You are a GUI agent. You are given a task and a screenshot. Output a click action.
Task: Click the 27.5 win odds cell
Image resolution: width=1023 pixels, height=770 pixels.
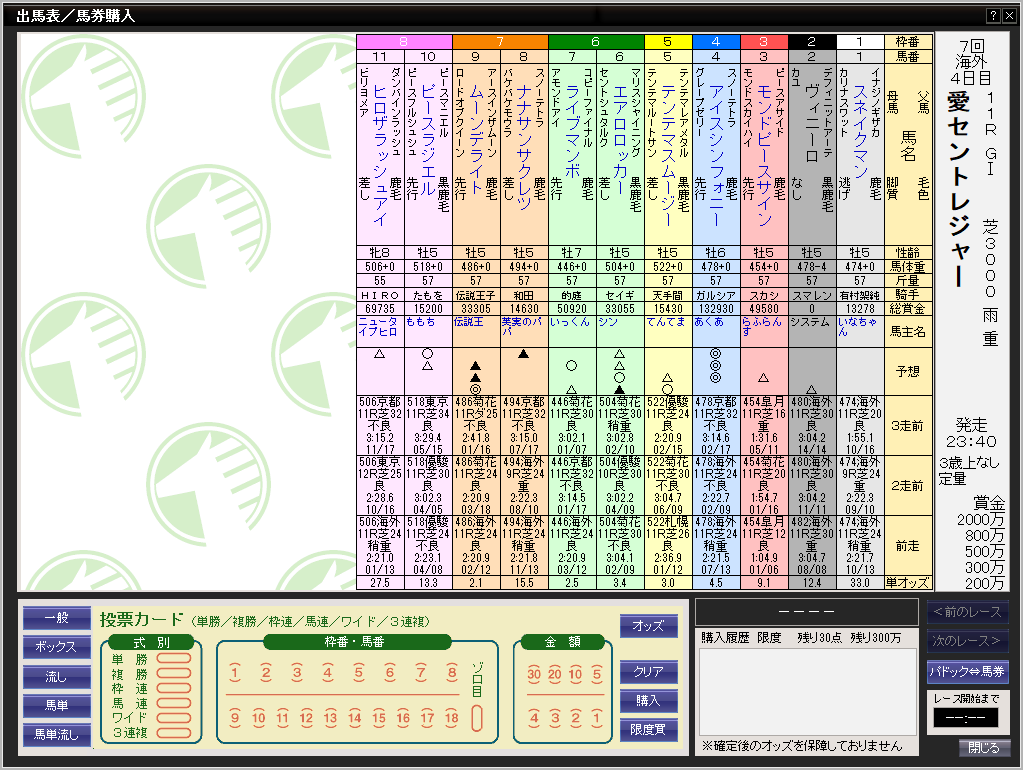pos(380,583)
